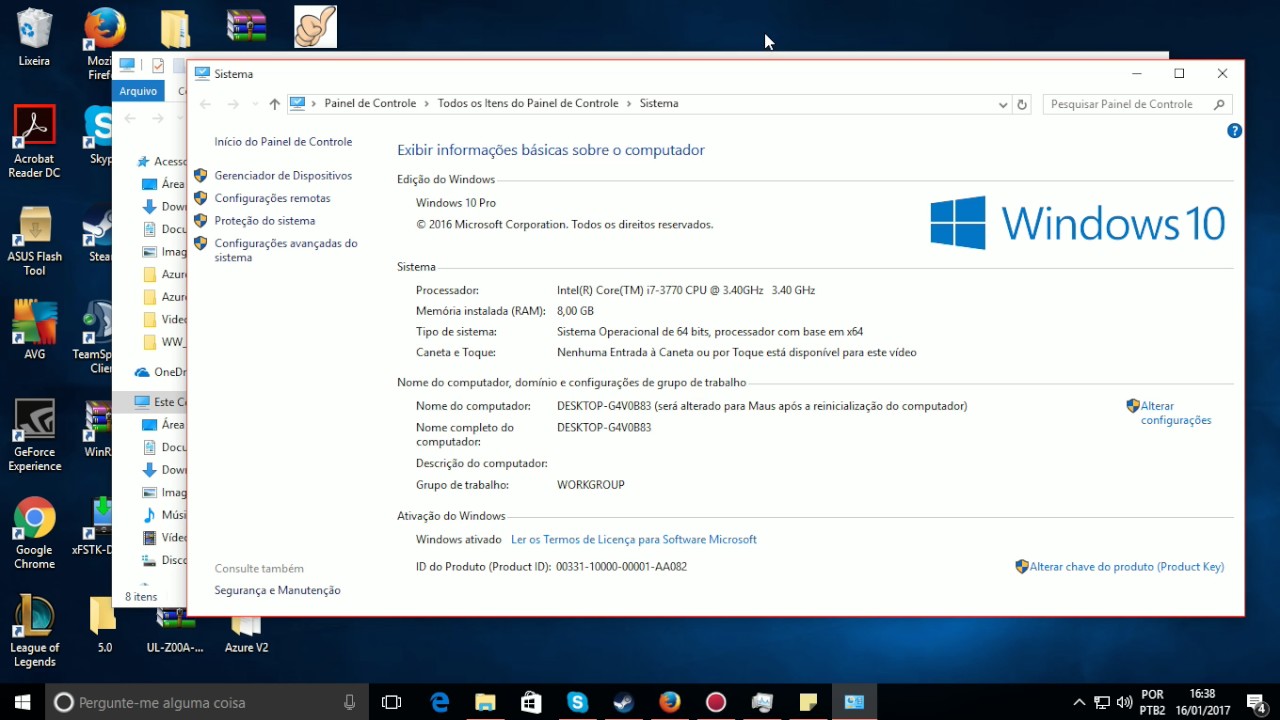Open network icon in system tray

pyautogui.click(x=1102, y=702)
